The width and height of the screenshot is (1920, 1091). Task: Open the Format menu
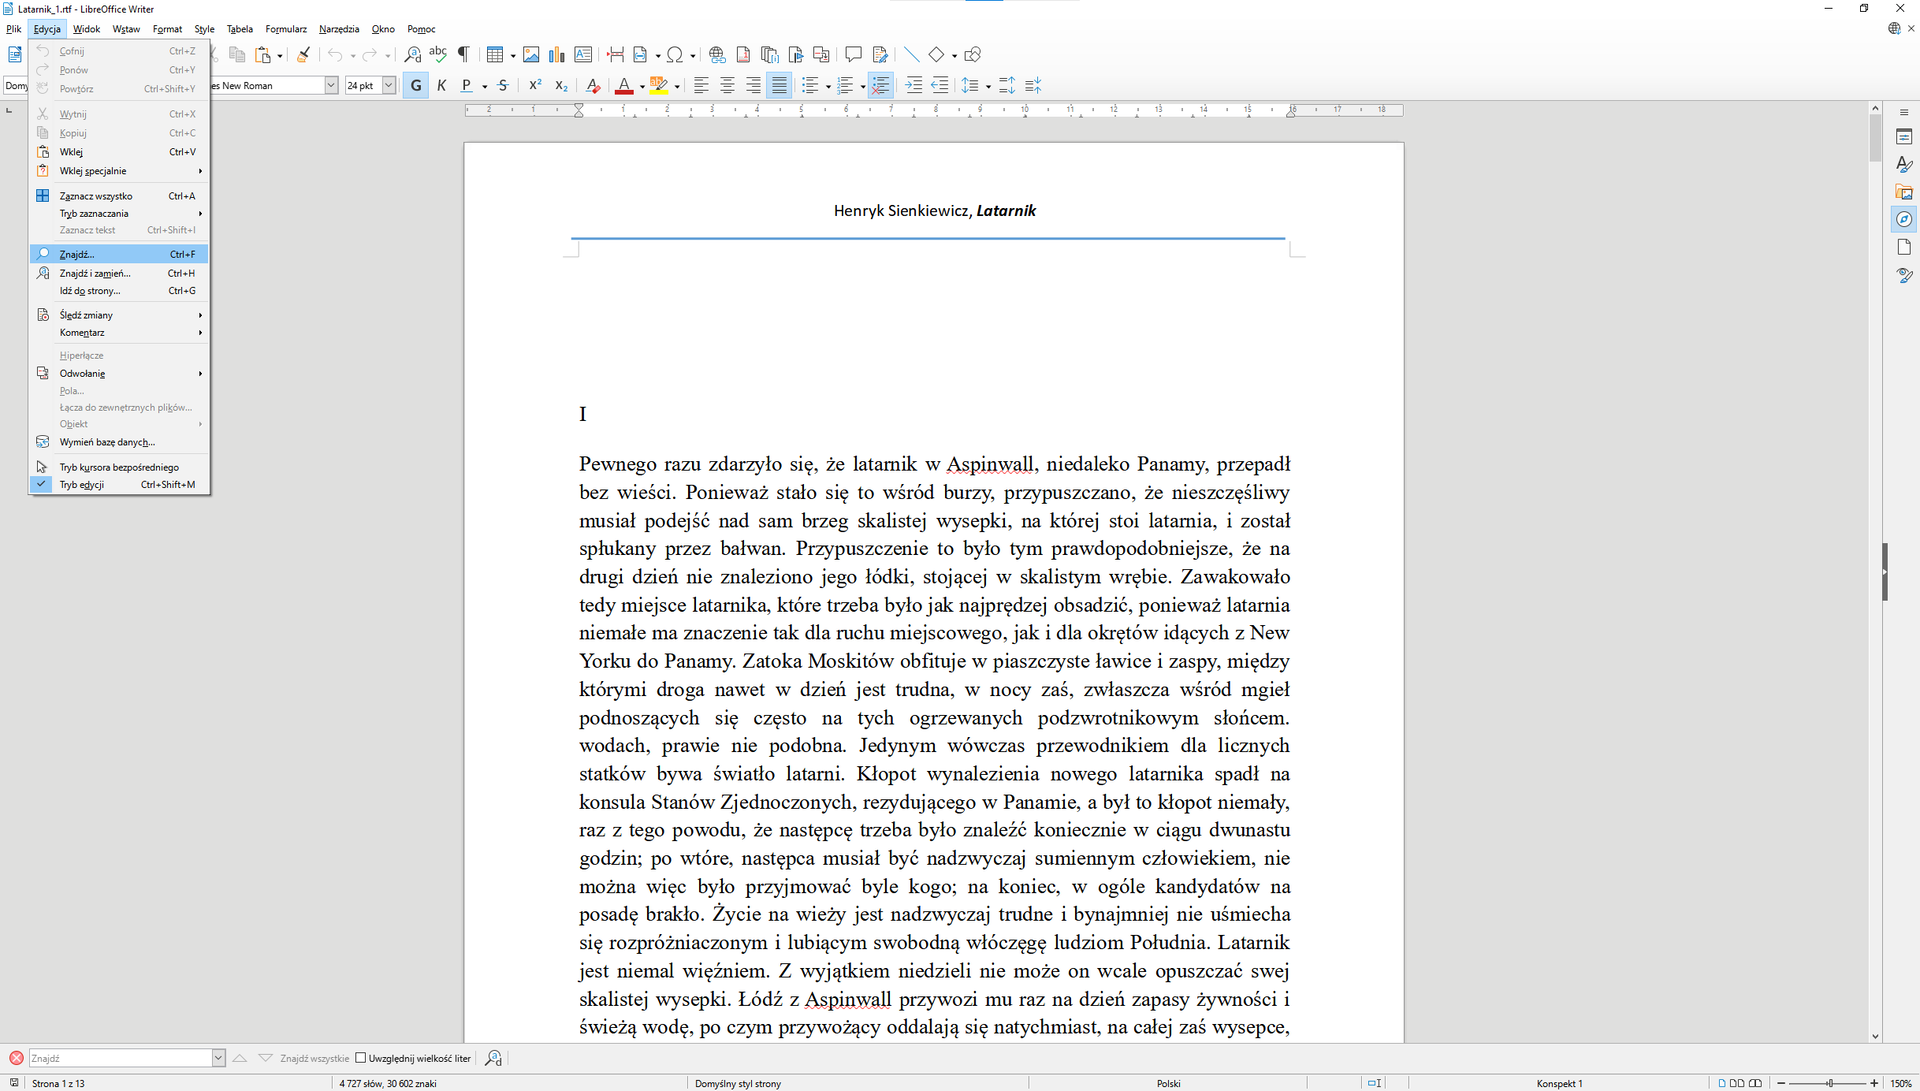point(167,29)
